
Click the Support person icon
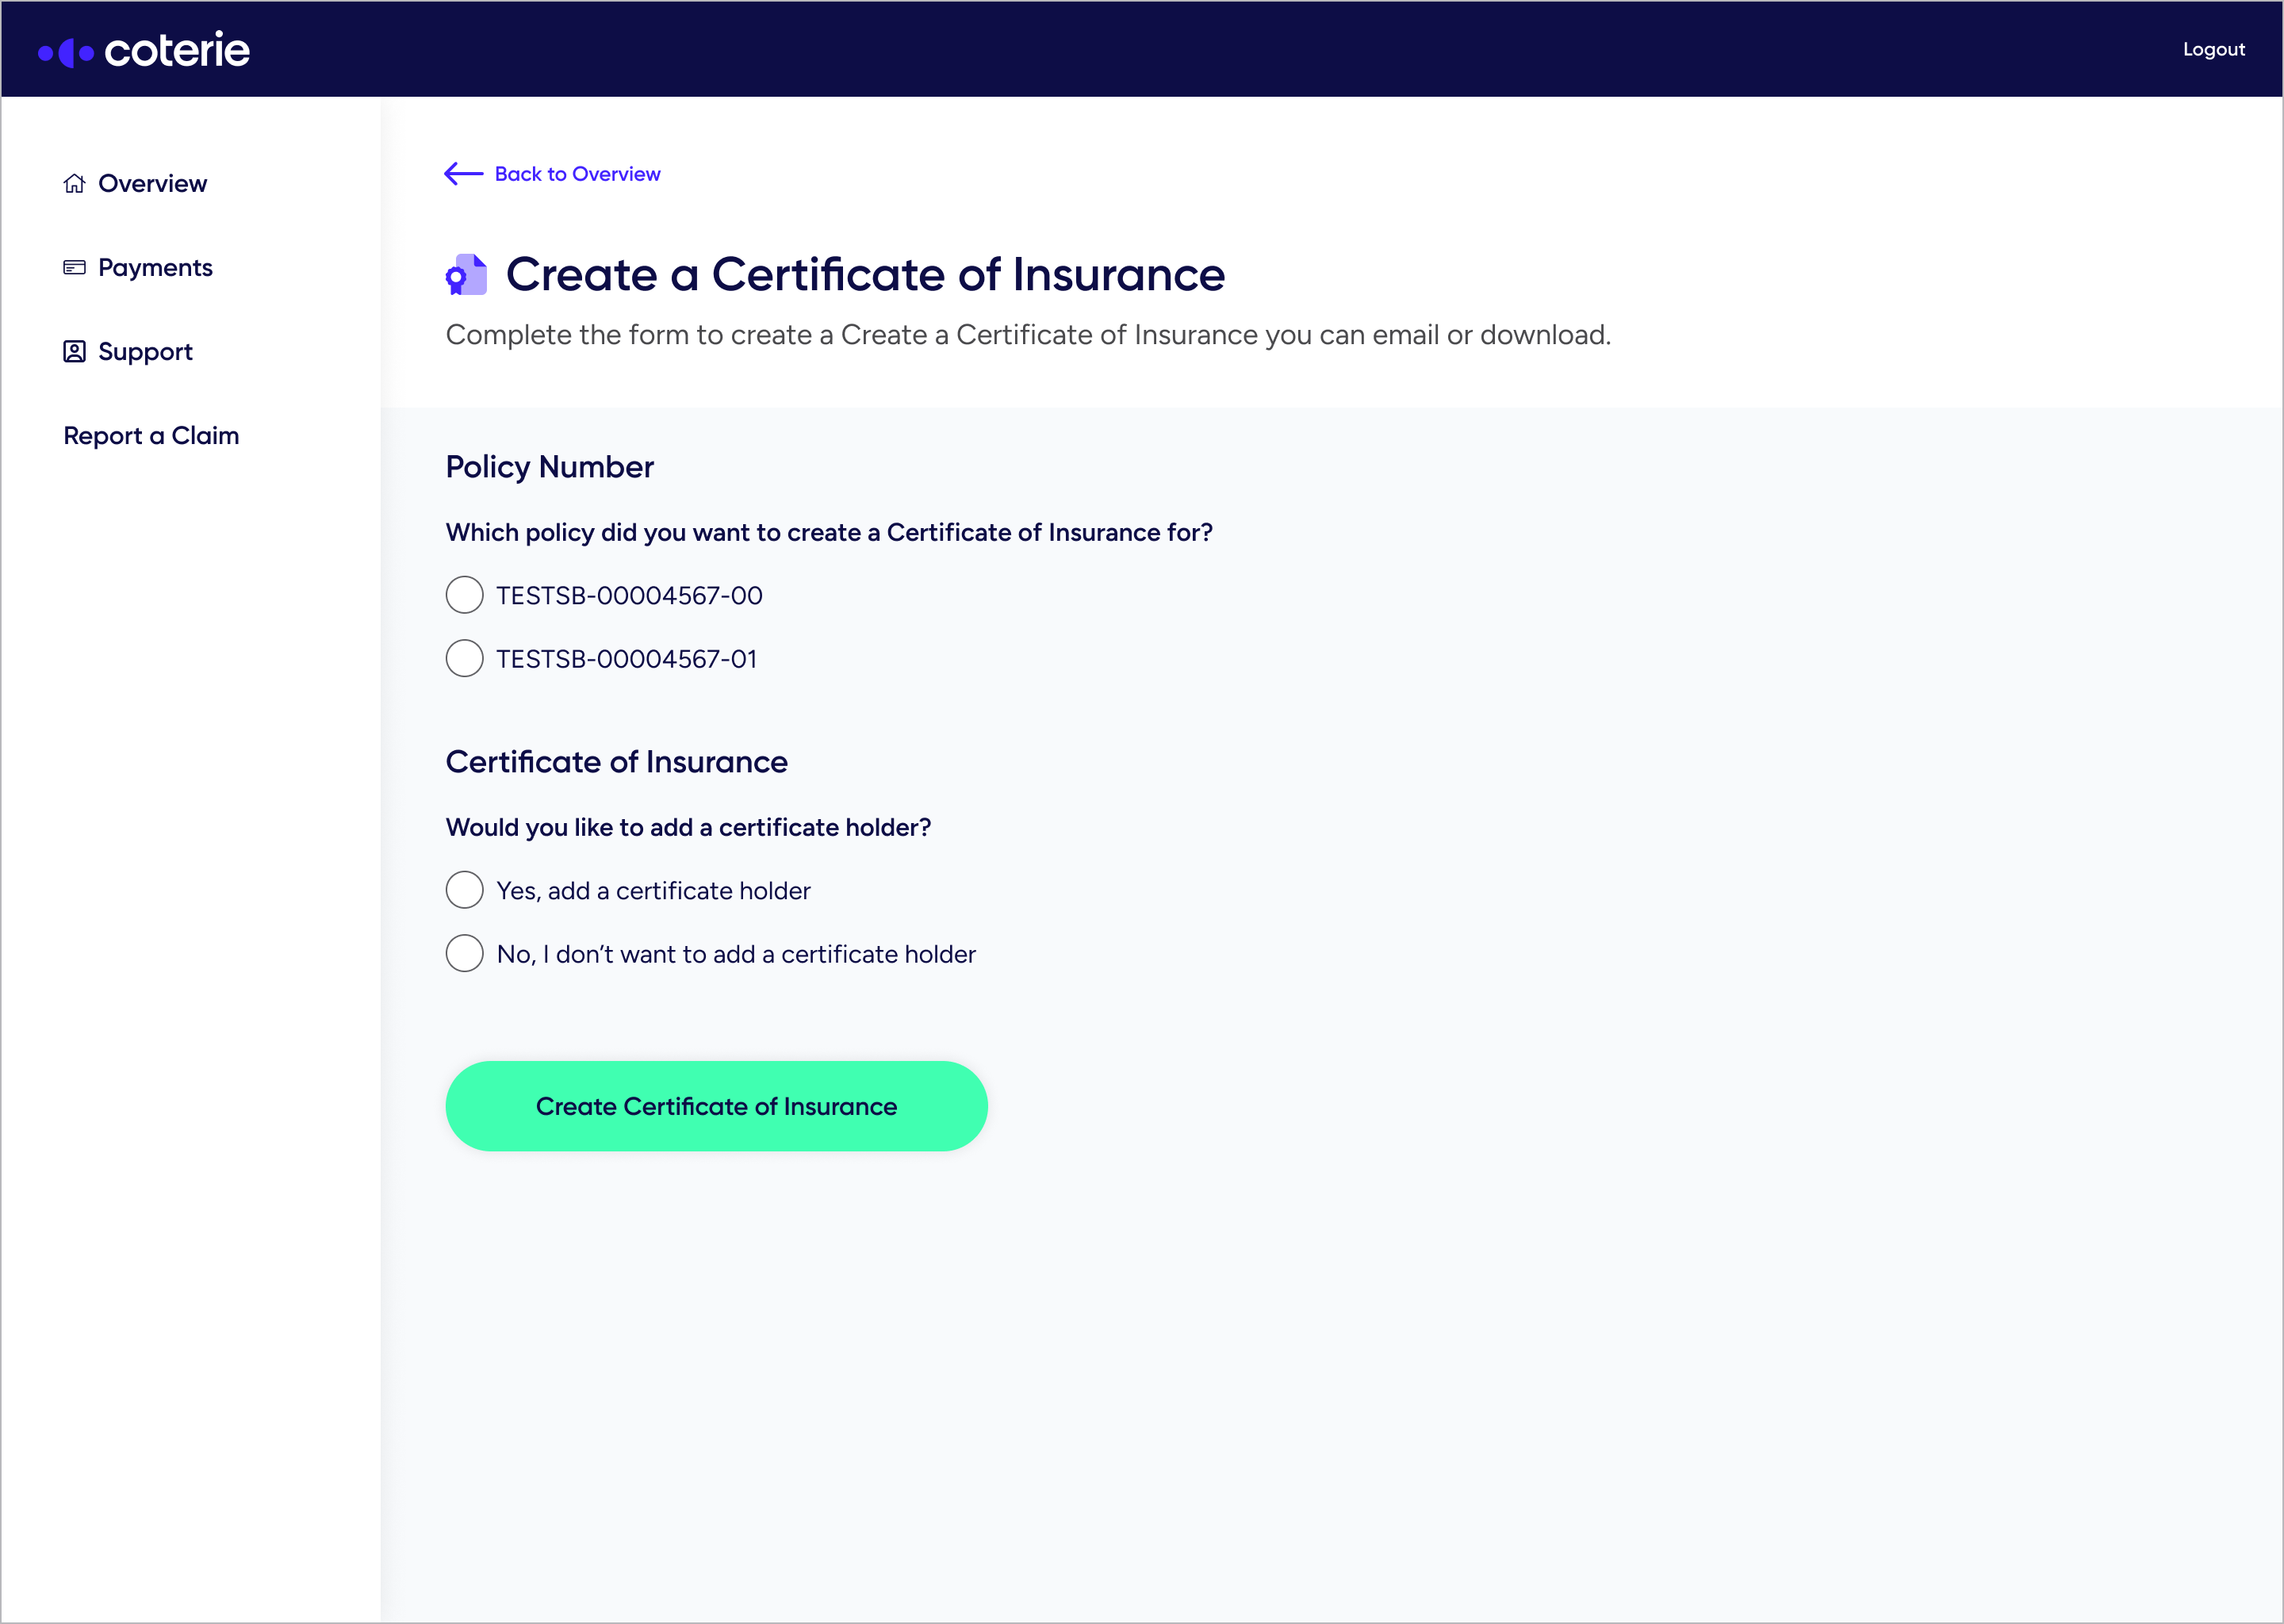pos(74,352)
